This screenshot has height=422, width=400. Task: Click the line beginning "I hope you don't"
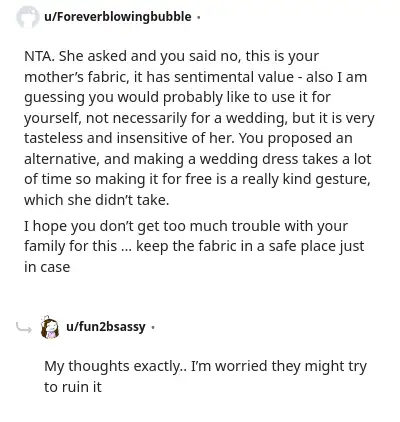[186, 226]
